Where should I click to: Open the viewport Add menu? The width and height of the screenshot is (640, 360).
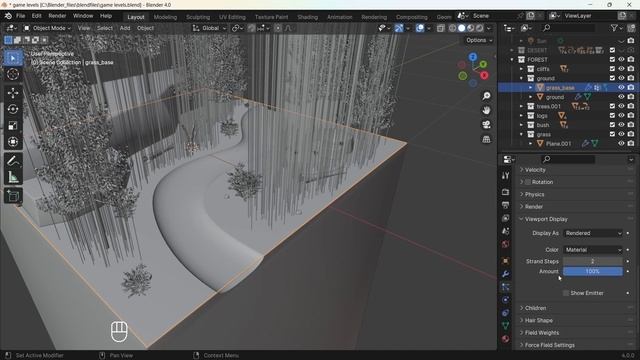(125, 28)
